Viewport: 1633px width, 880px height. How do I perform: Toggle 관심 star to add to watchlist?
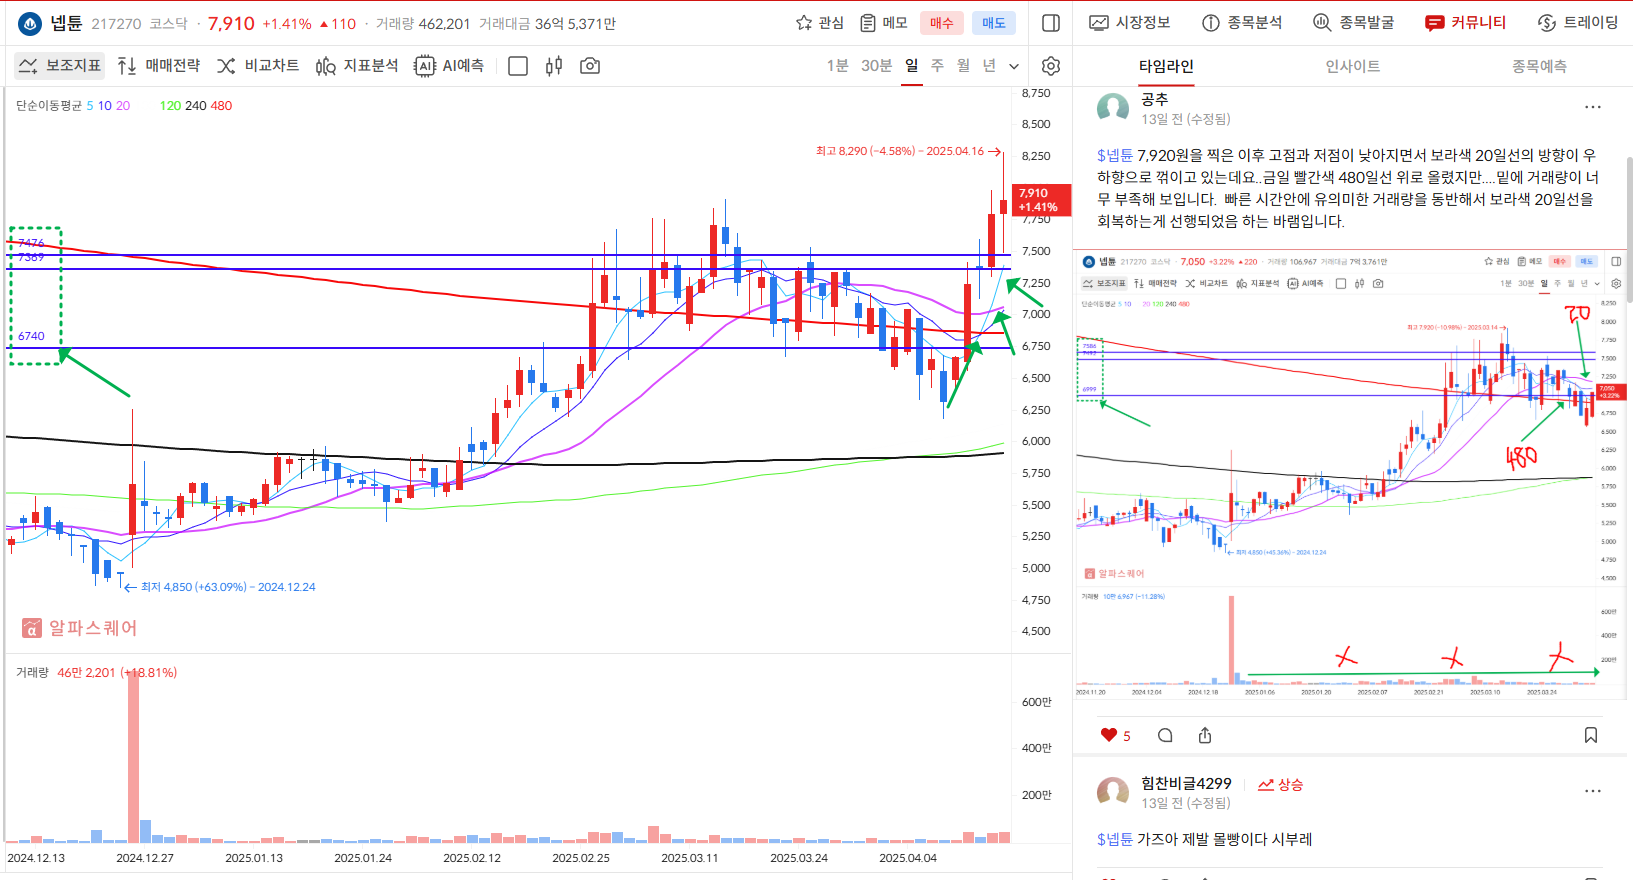pos(819,23)
